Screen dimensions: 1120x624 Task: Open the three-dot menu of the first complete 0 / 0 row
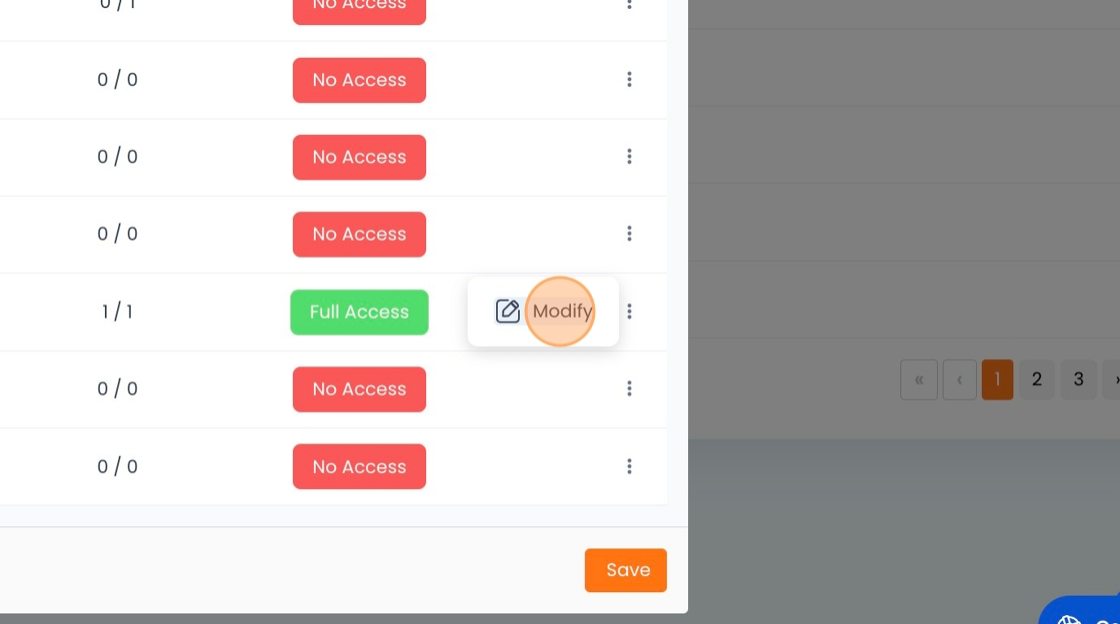[x=629, y=79]
